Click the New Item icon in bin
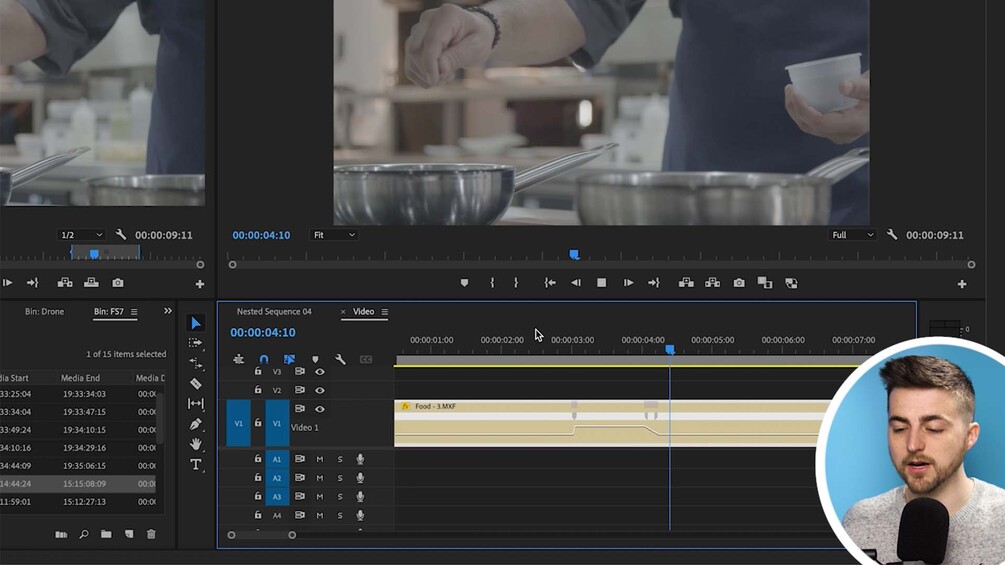Viewport: 1005px width, 565px height. point(129,534)
